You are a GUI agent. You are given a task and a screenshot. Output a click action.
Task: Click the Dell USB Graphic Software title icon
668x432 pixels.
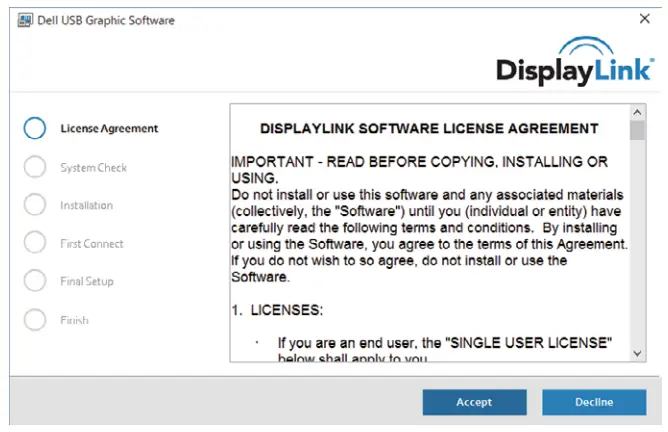point(25,20)
